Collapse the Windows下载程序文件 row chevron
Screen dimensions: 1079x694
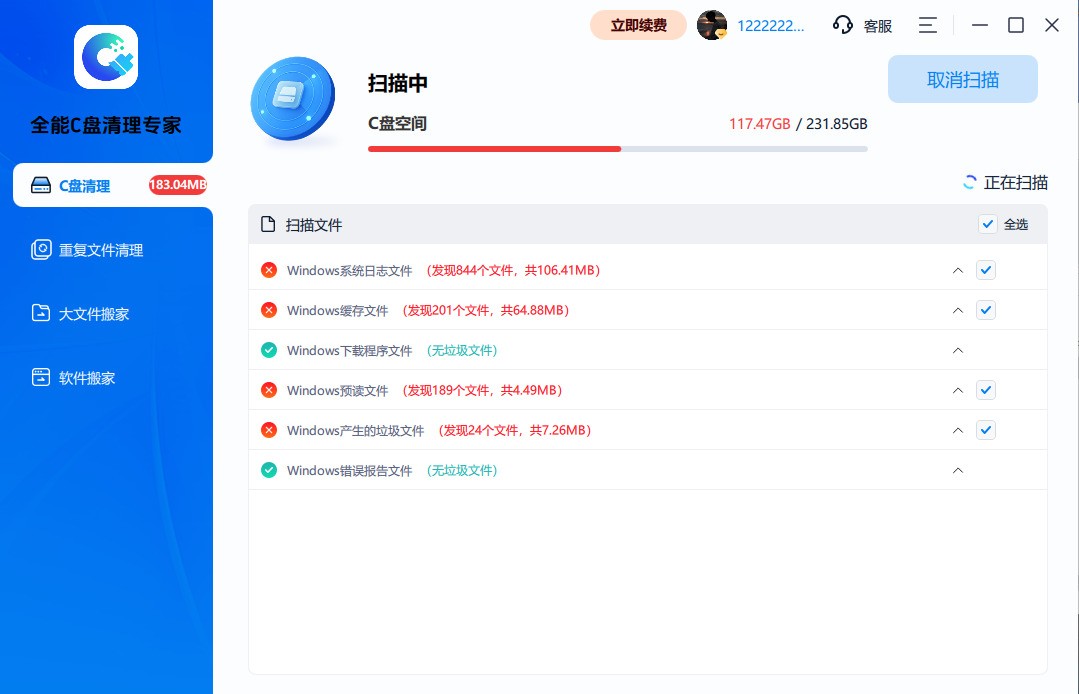click(x=958, y=350)
